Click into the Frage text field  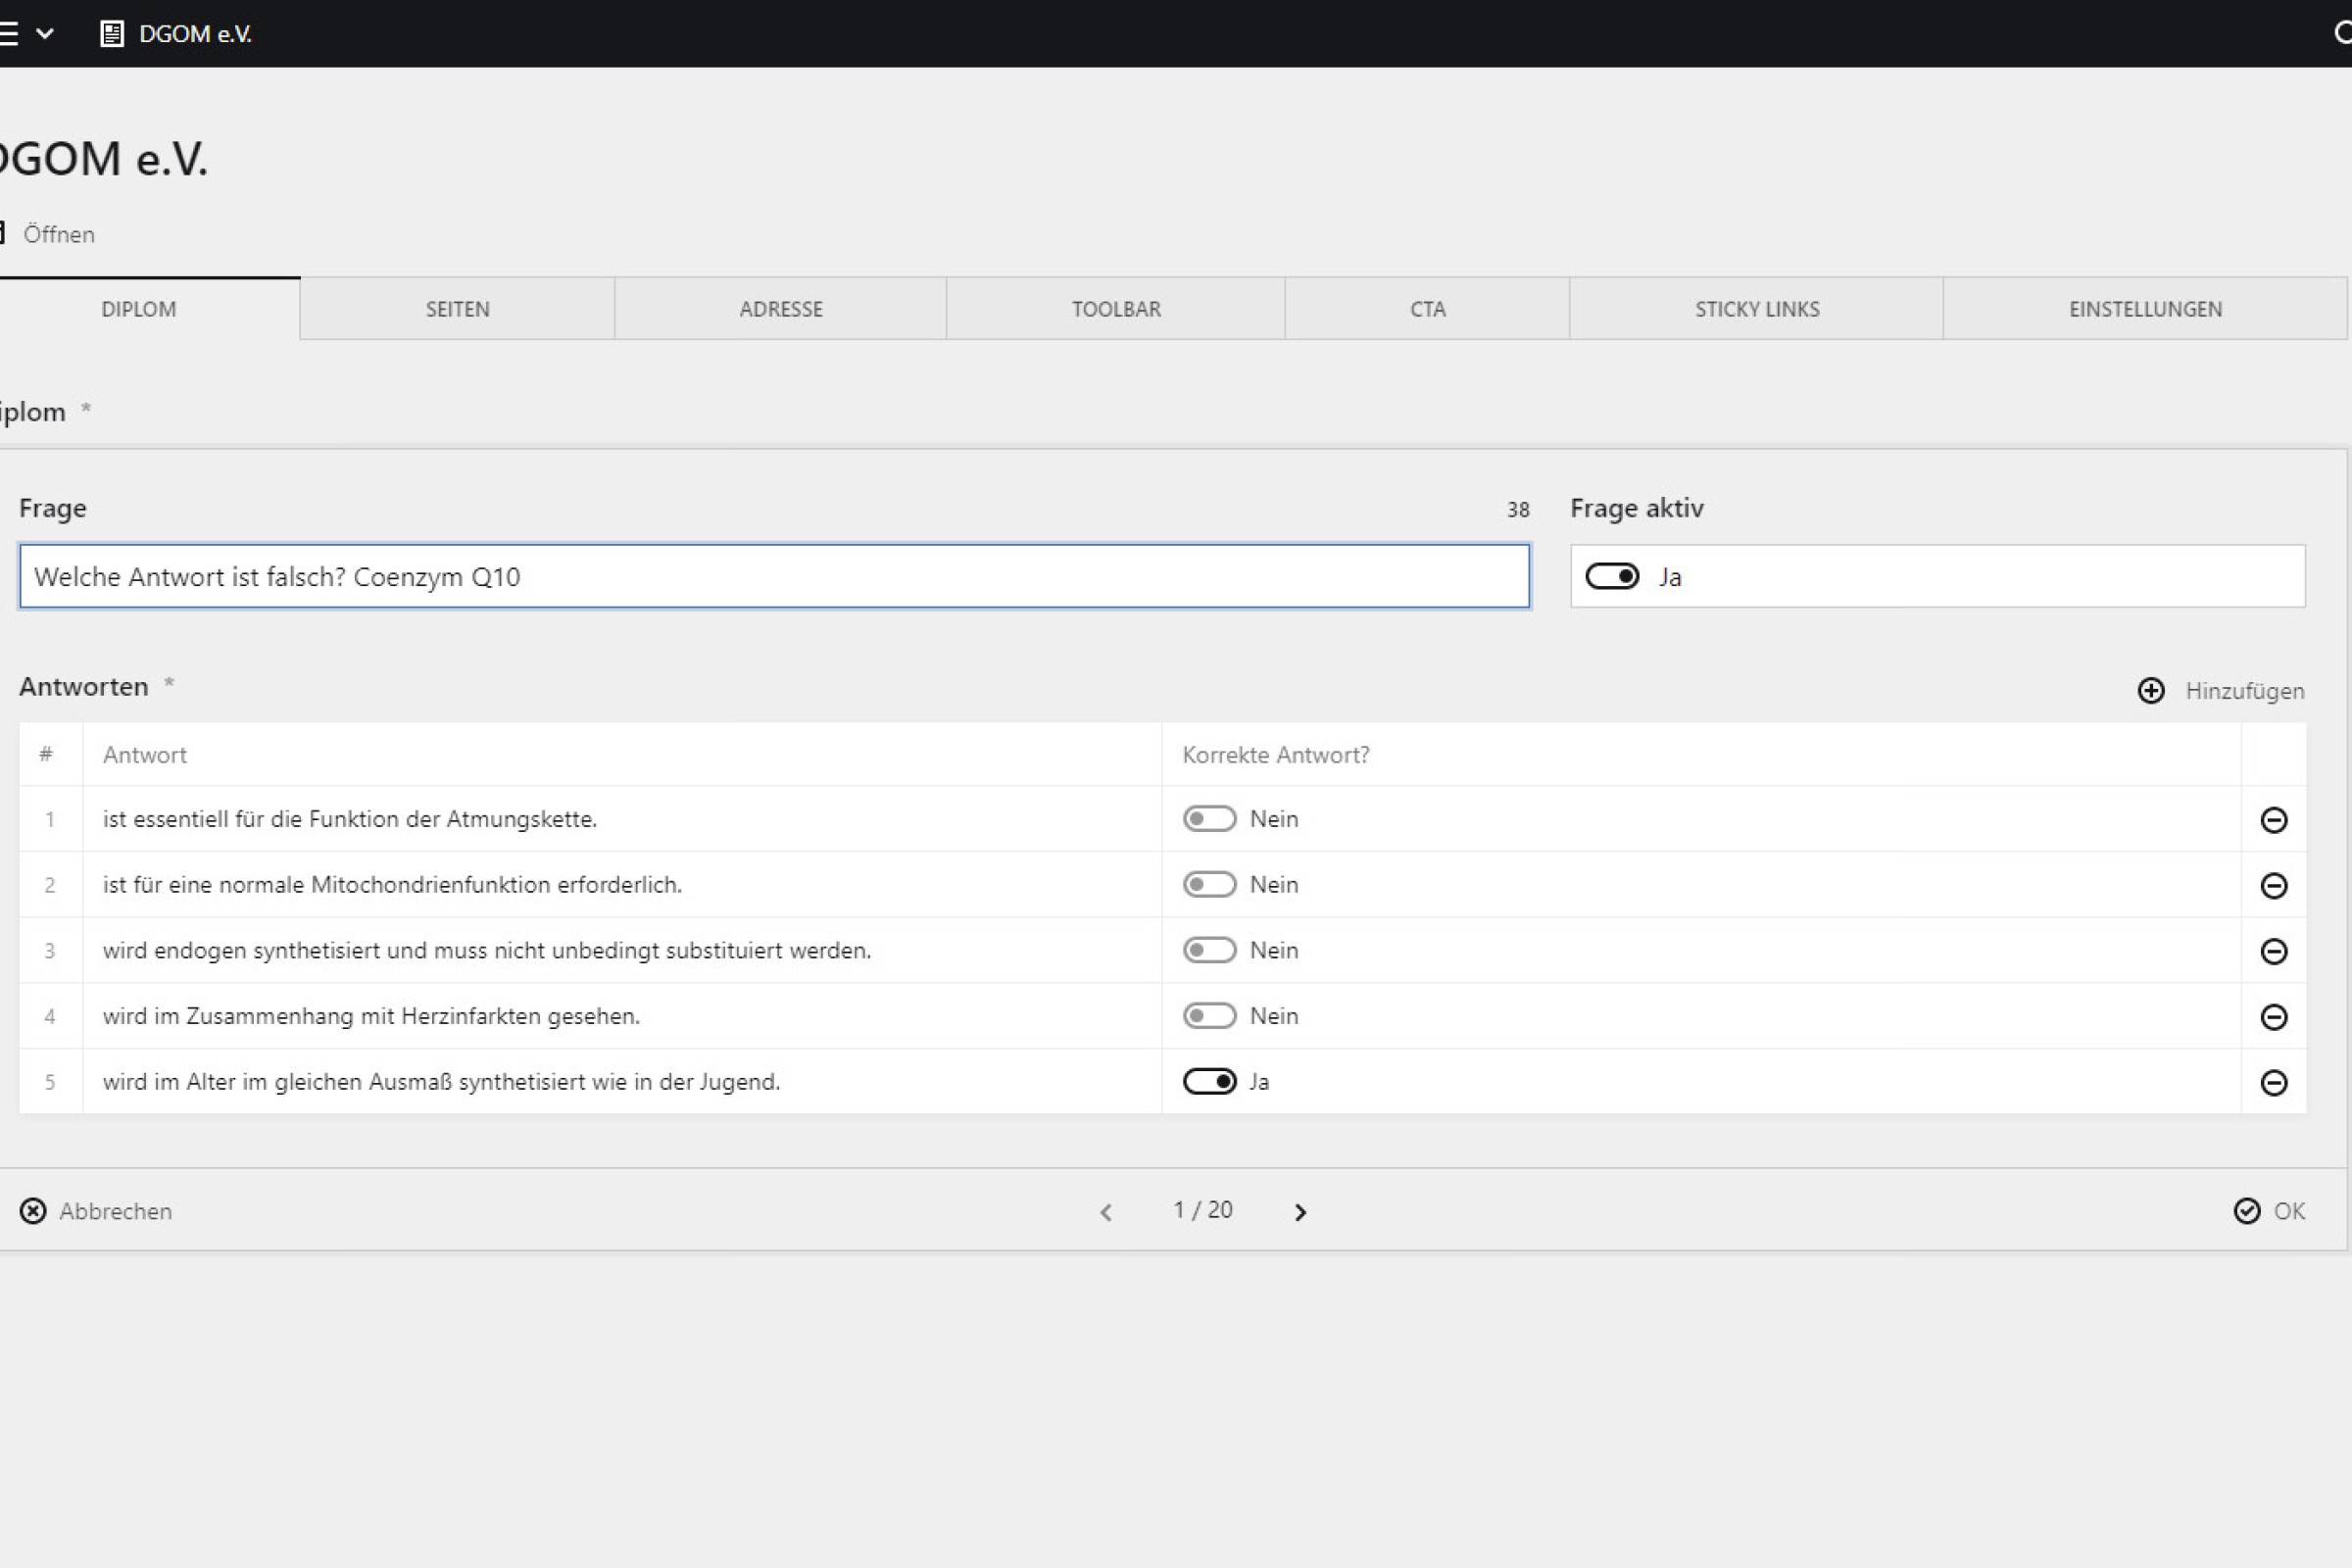click(774, 577)
